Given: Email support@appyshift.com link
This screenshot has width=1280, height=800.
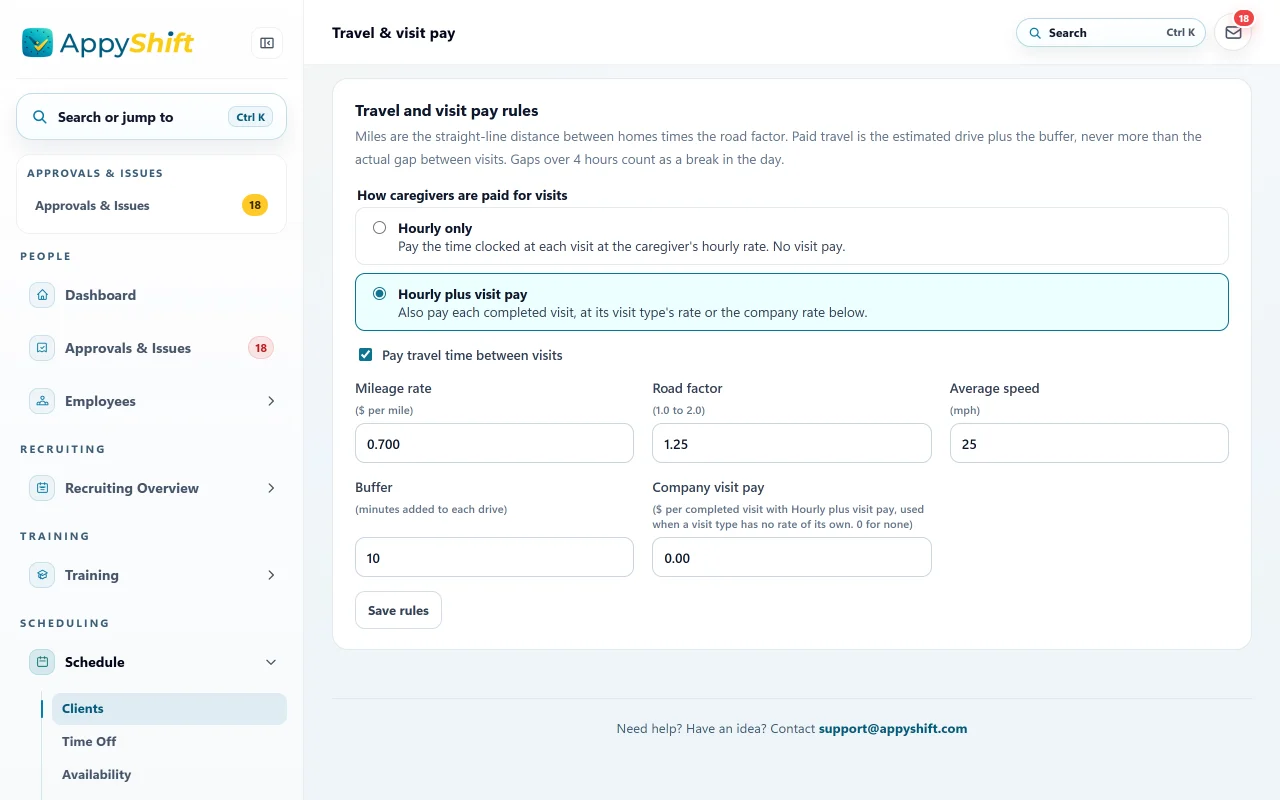Looking at the screenshot, I should pyautogui.click(x=893, y=729).
